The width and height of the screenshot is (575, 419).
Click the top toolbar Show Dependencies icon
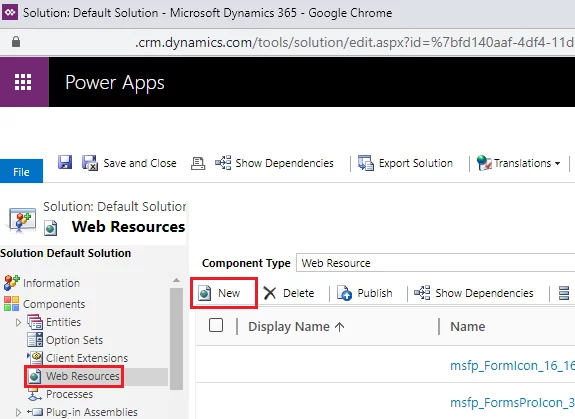click(223, 163)
